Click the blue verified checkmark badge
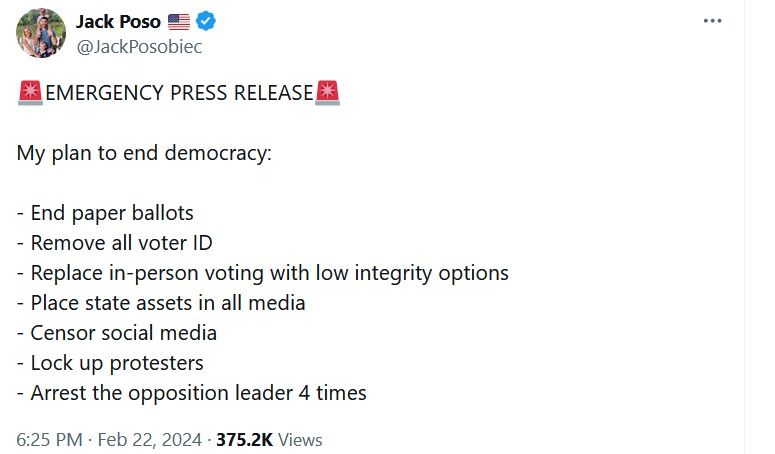Screen dimensions: 775x454 point(206,22)
